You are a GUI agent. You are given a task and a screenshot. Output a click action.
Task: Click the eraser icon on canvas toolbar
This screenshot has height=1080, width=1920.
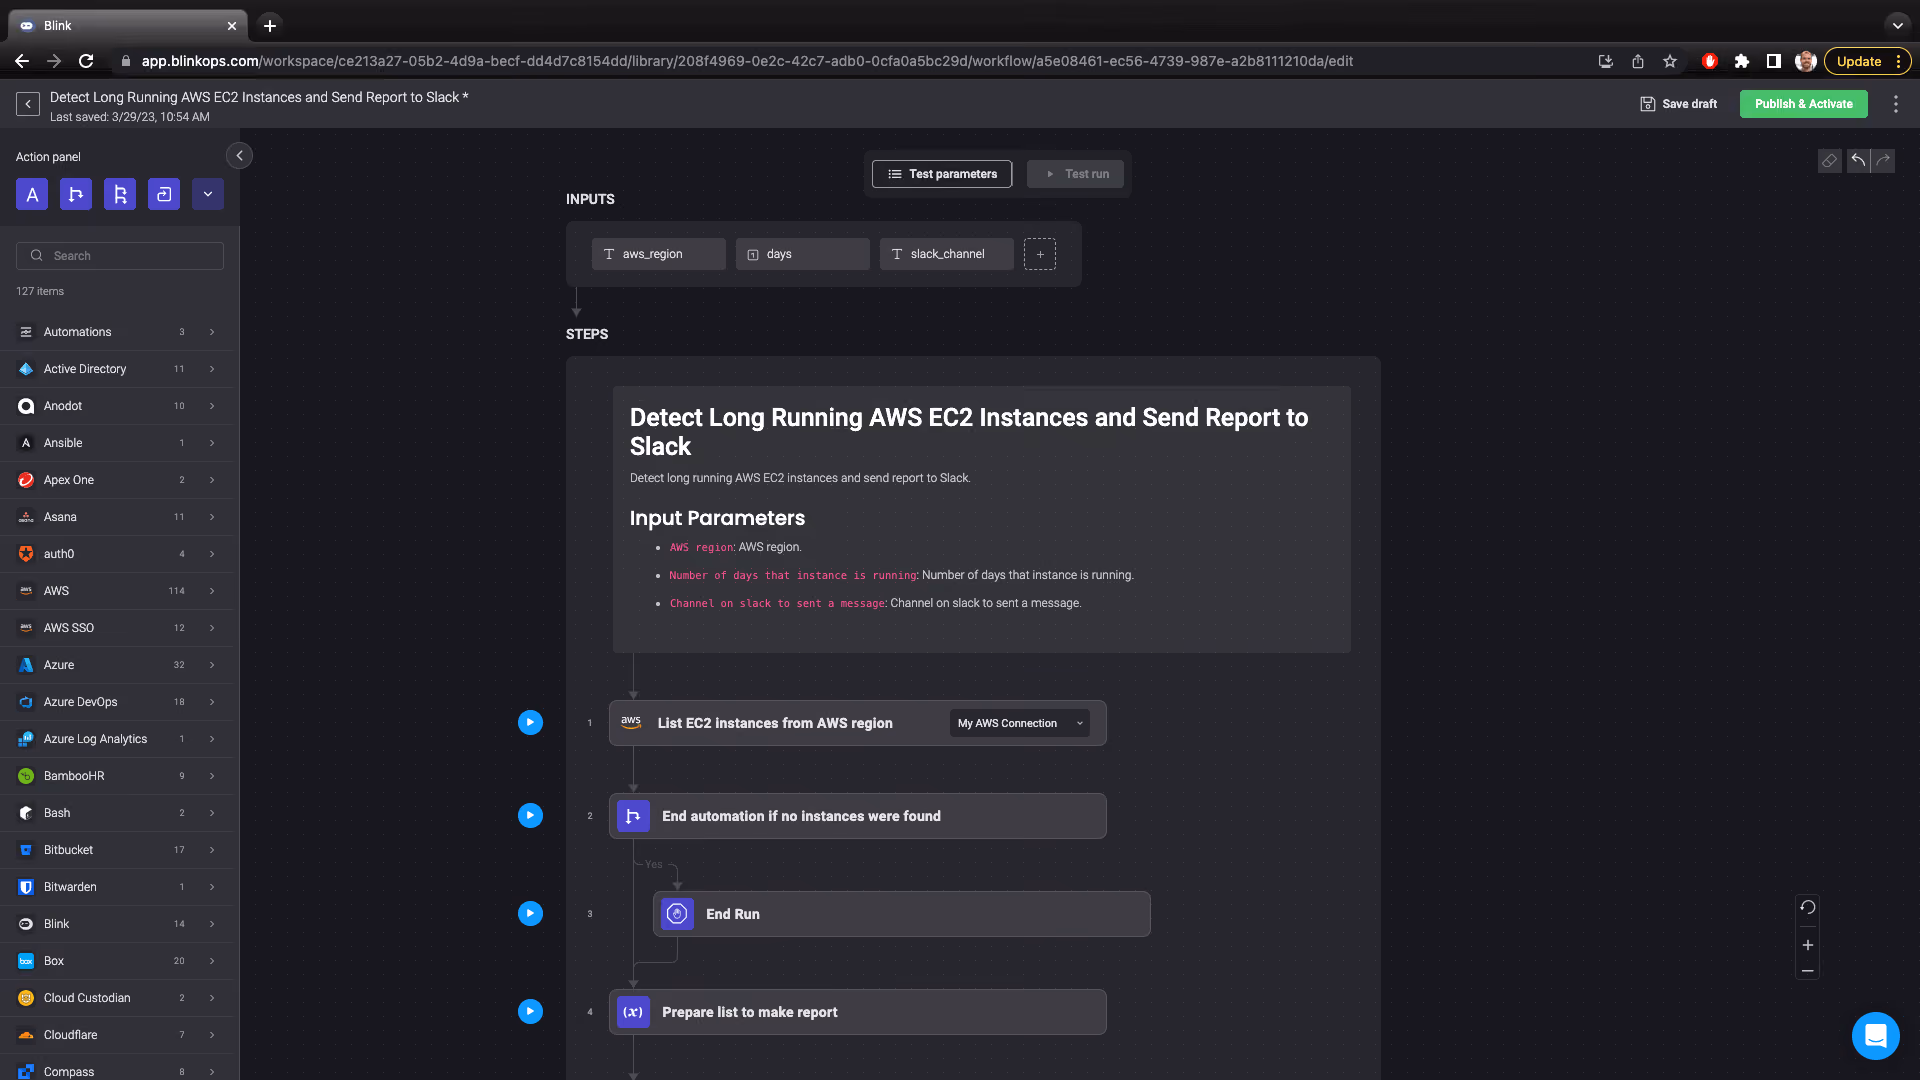tap(1829, 161)
